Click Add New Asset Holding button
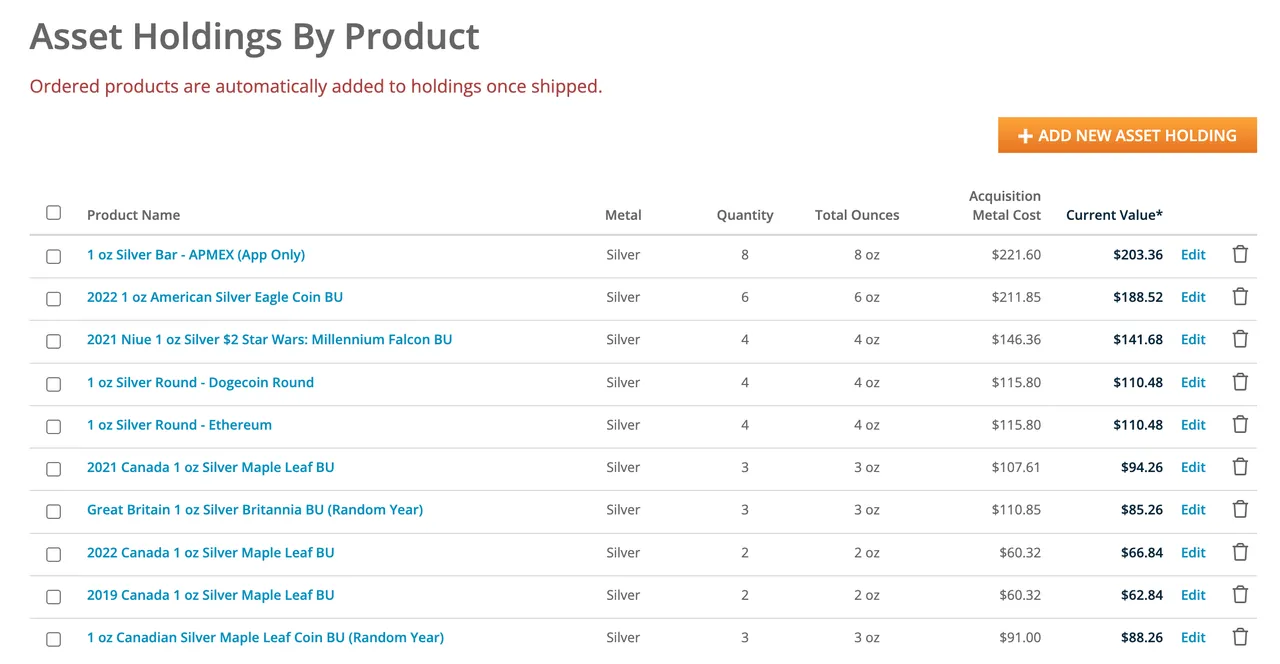1280x664 pixels. click(1127, 136)
